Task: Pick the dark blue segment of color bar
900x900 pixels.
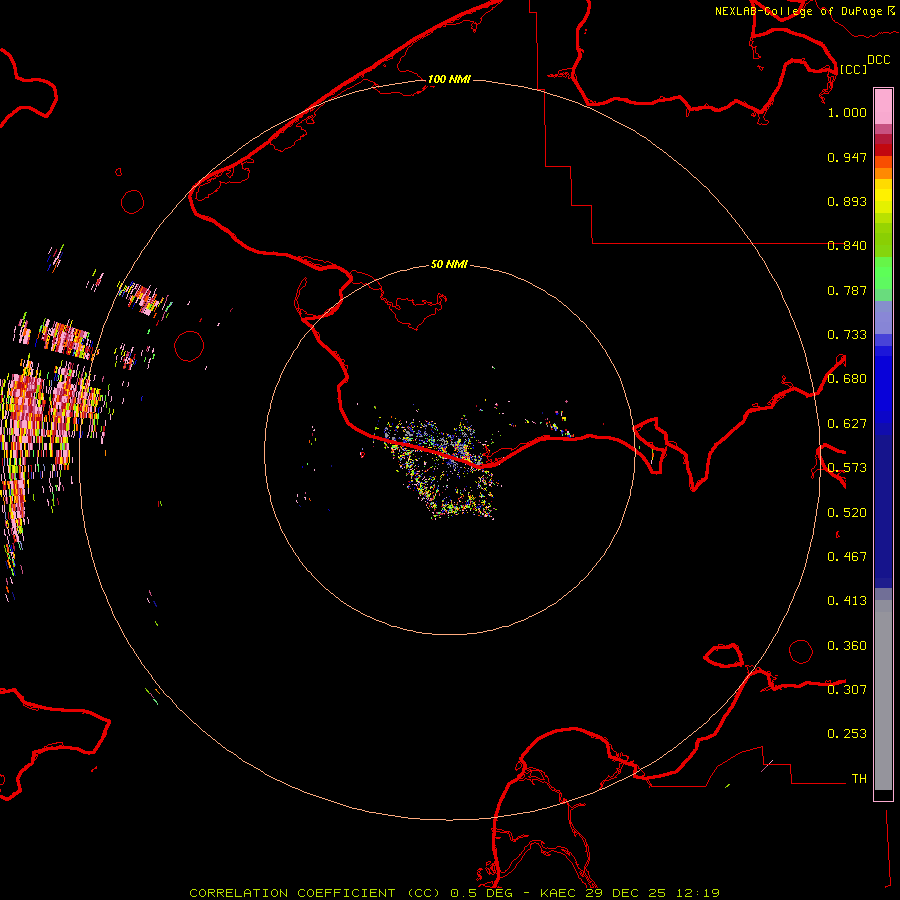Action: (883, 470)
